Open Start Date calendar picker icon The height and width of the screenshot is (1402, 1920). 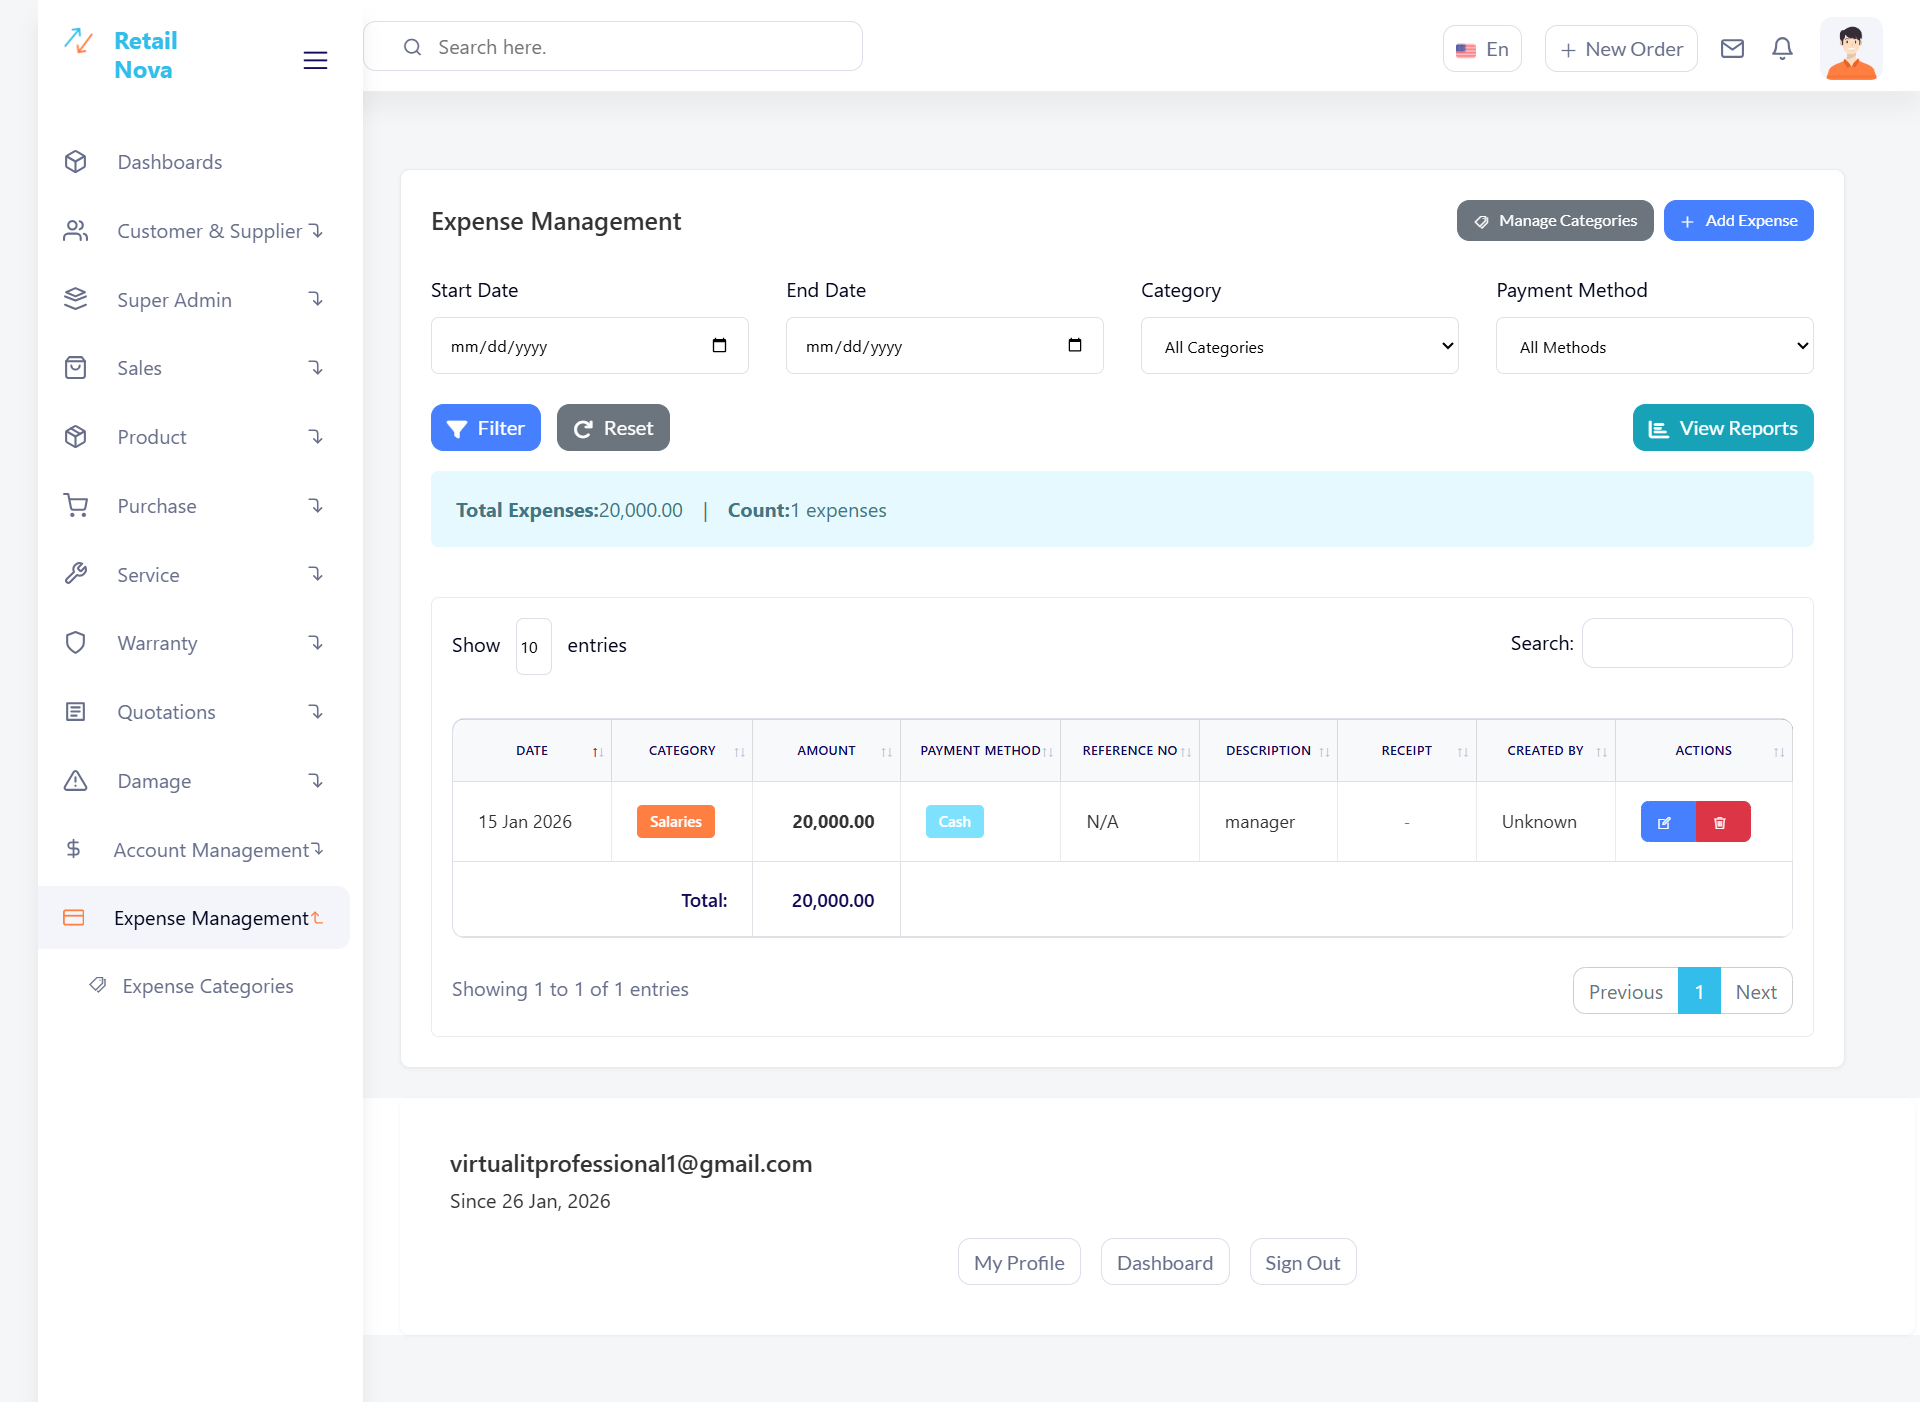tap(719, 346)
